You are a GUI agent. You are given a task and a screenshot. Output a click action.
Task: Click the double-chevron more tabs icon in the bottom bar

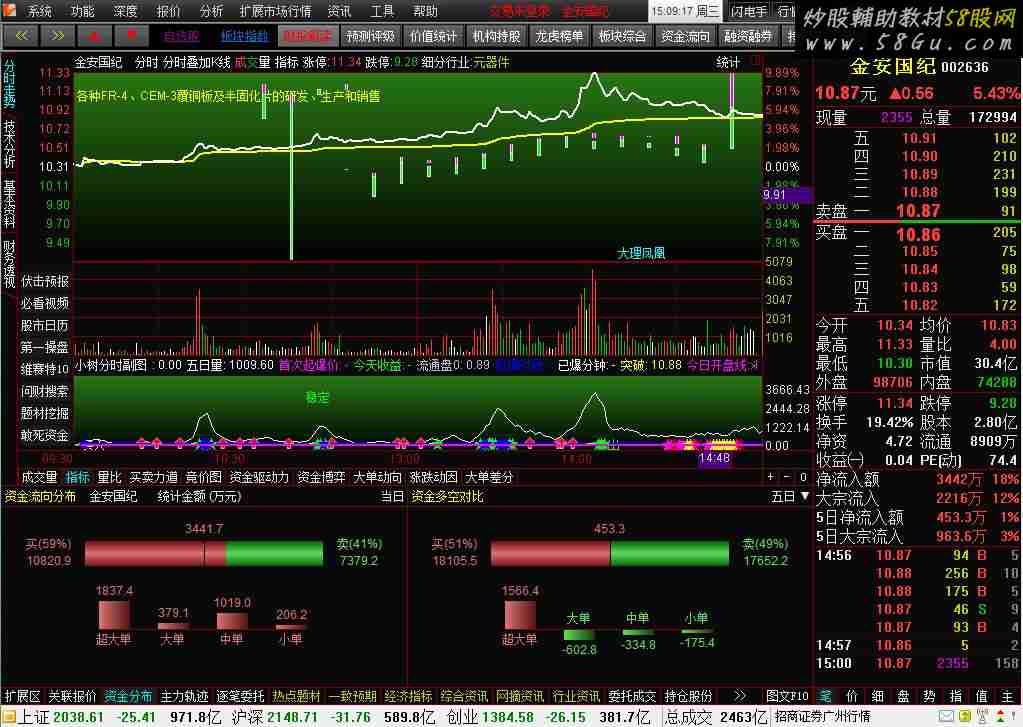[740, 696]
